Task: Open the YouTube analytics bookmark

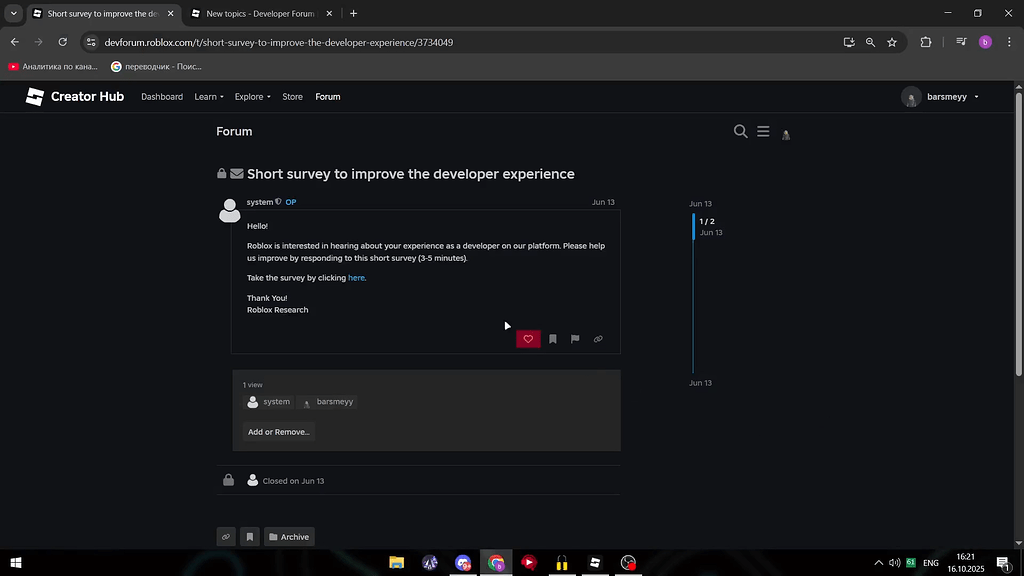Action: pyautogui.click(x=52, y=67)
